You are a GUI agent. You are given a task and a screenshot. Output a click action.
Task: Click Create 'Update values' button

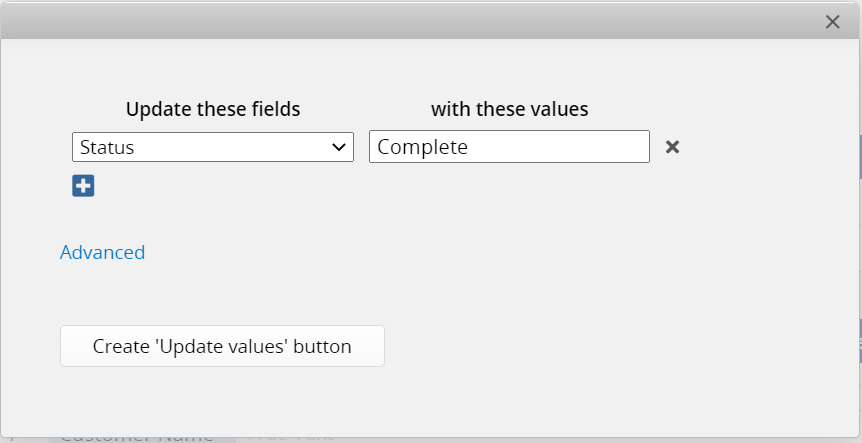(x=222, y=346)
